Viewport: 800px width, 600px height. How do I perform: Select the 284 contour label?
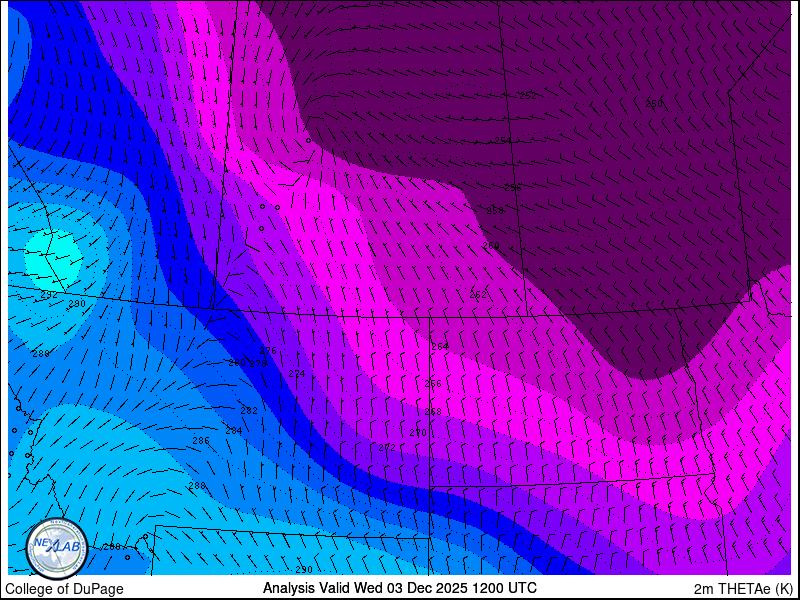[234, 431]
